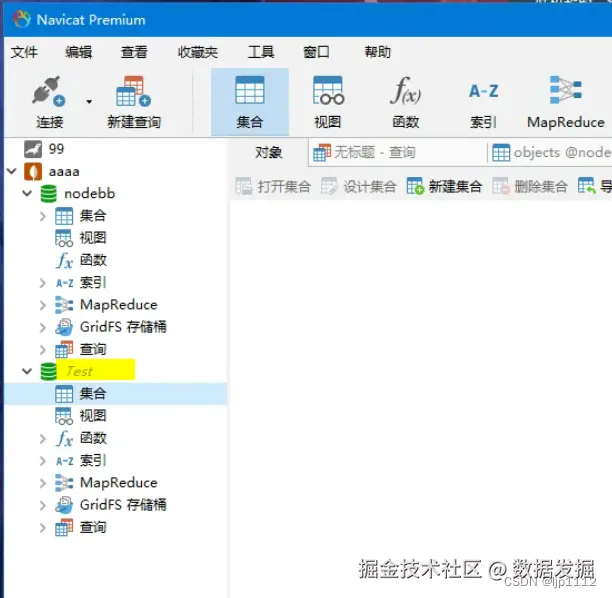The image size is (612, 598).
Task: Expand 索引 under Test
Action: coord(43,461)
